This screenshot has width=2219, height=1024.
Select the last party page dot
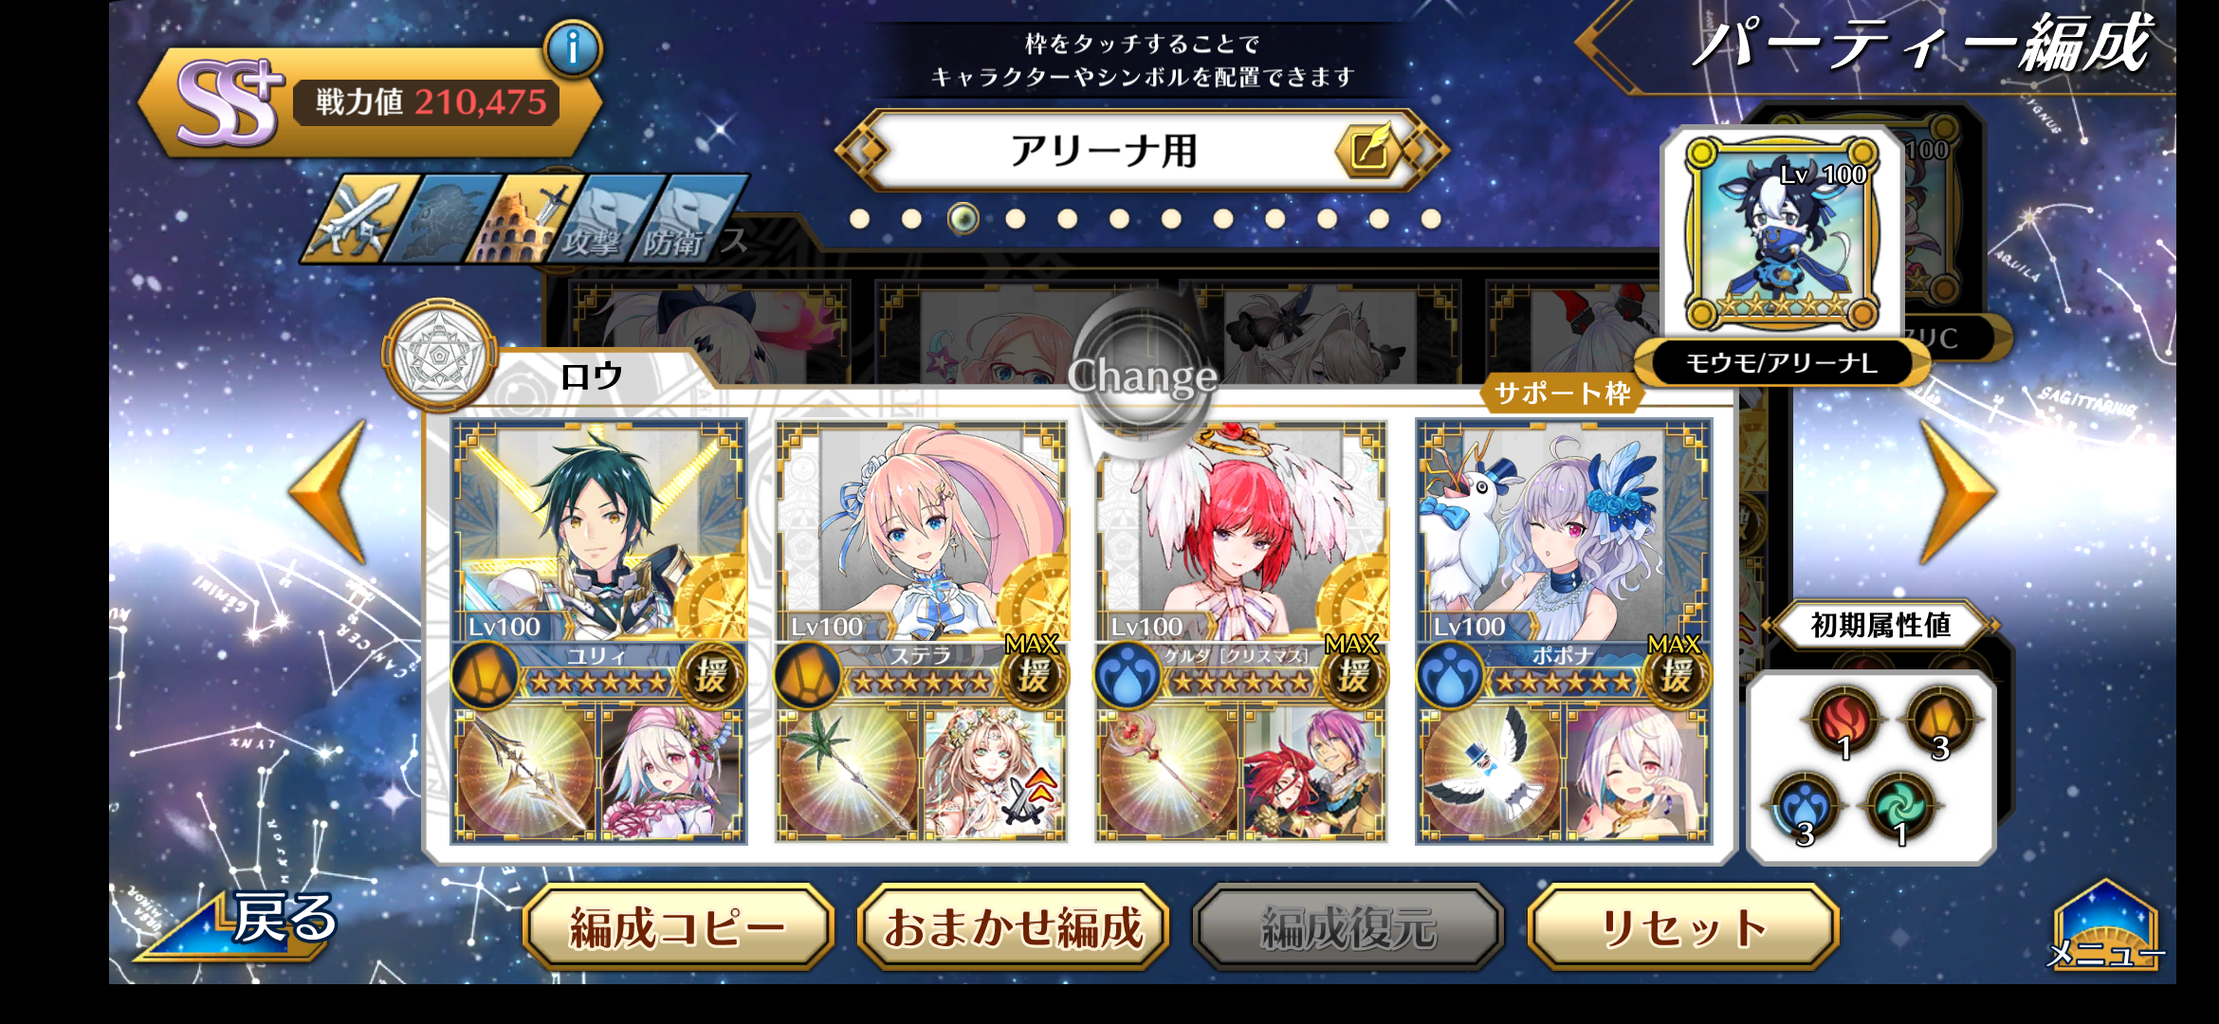pyautogui.click(x=1431, y=218)
